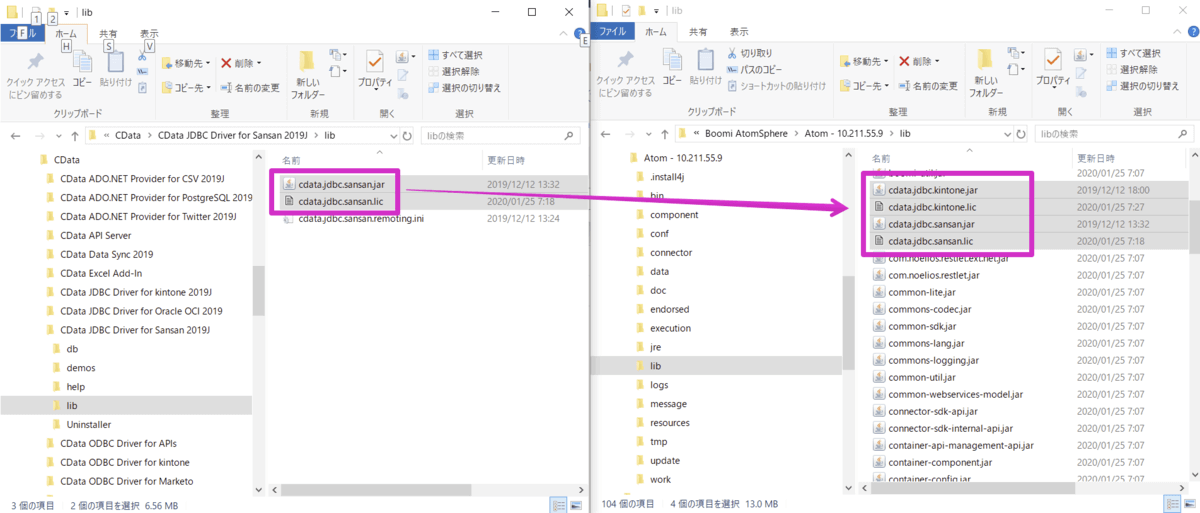The width and height of the screenshot is (1200, 513).
Task: Open demos folder in left tree
Action: coord(80,367)
